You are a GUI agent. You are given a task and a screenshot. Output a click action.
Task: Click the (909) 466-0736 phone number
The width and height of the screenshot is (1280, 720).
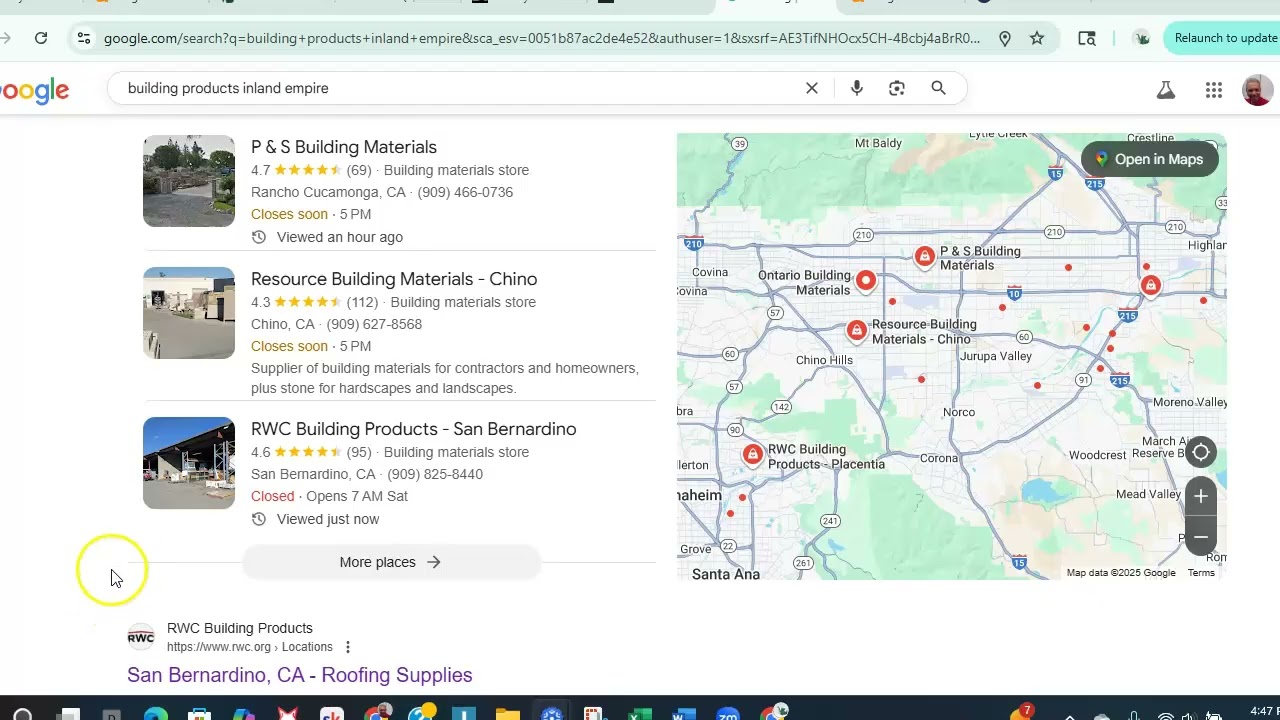(465, 192)
